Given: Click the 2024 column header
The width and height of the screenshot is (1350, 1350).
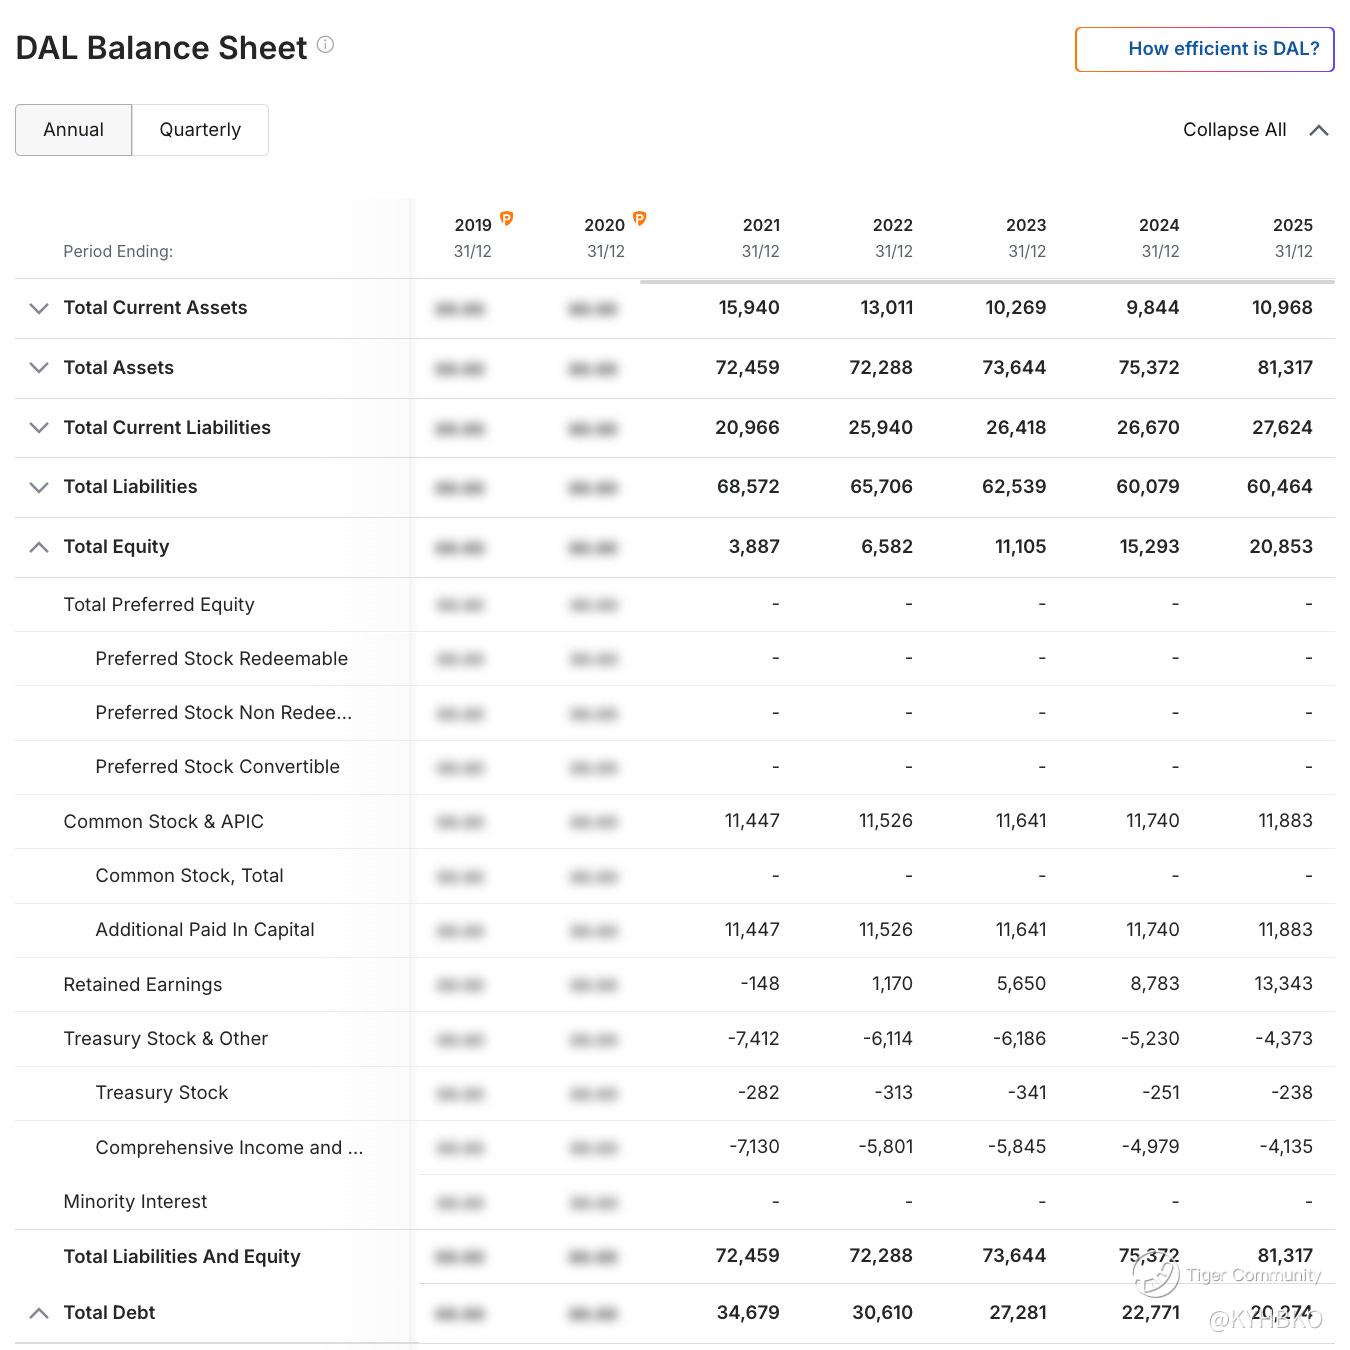Looking at the screenshot, I should [x=1160, y=238].
